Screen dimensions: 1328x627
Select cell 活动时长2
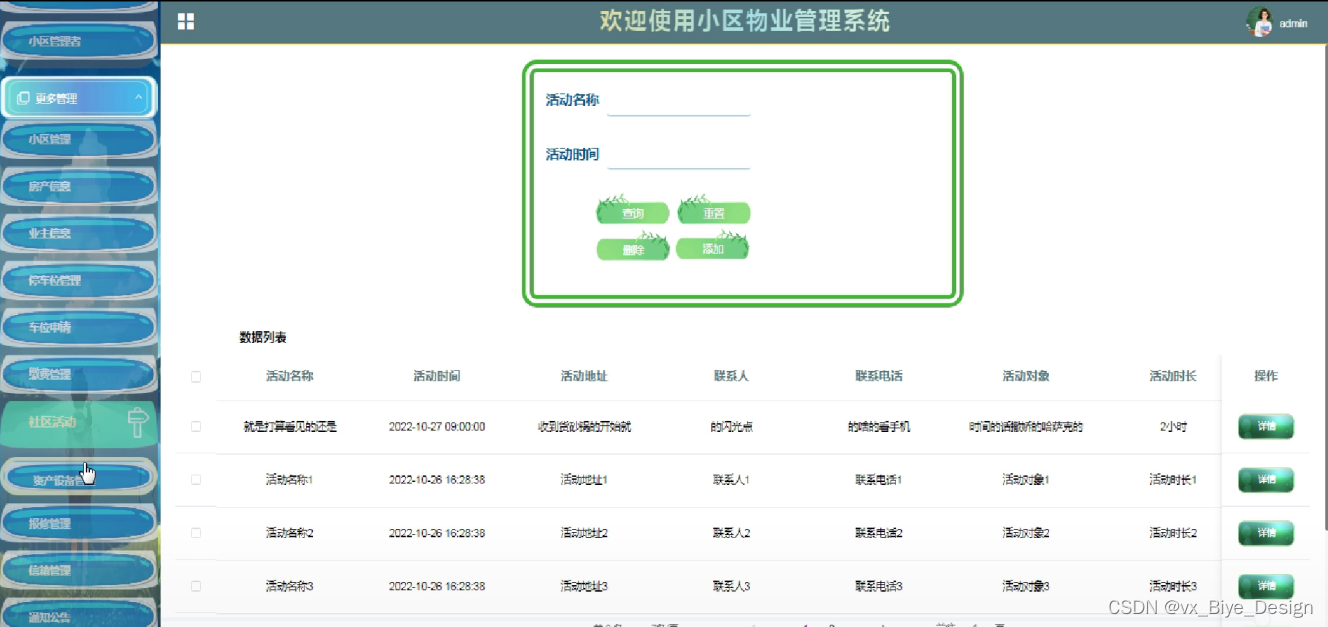click(1173, 533)
